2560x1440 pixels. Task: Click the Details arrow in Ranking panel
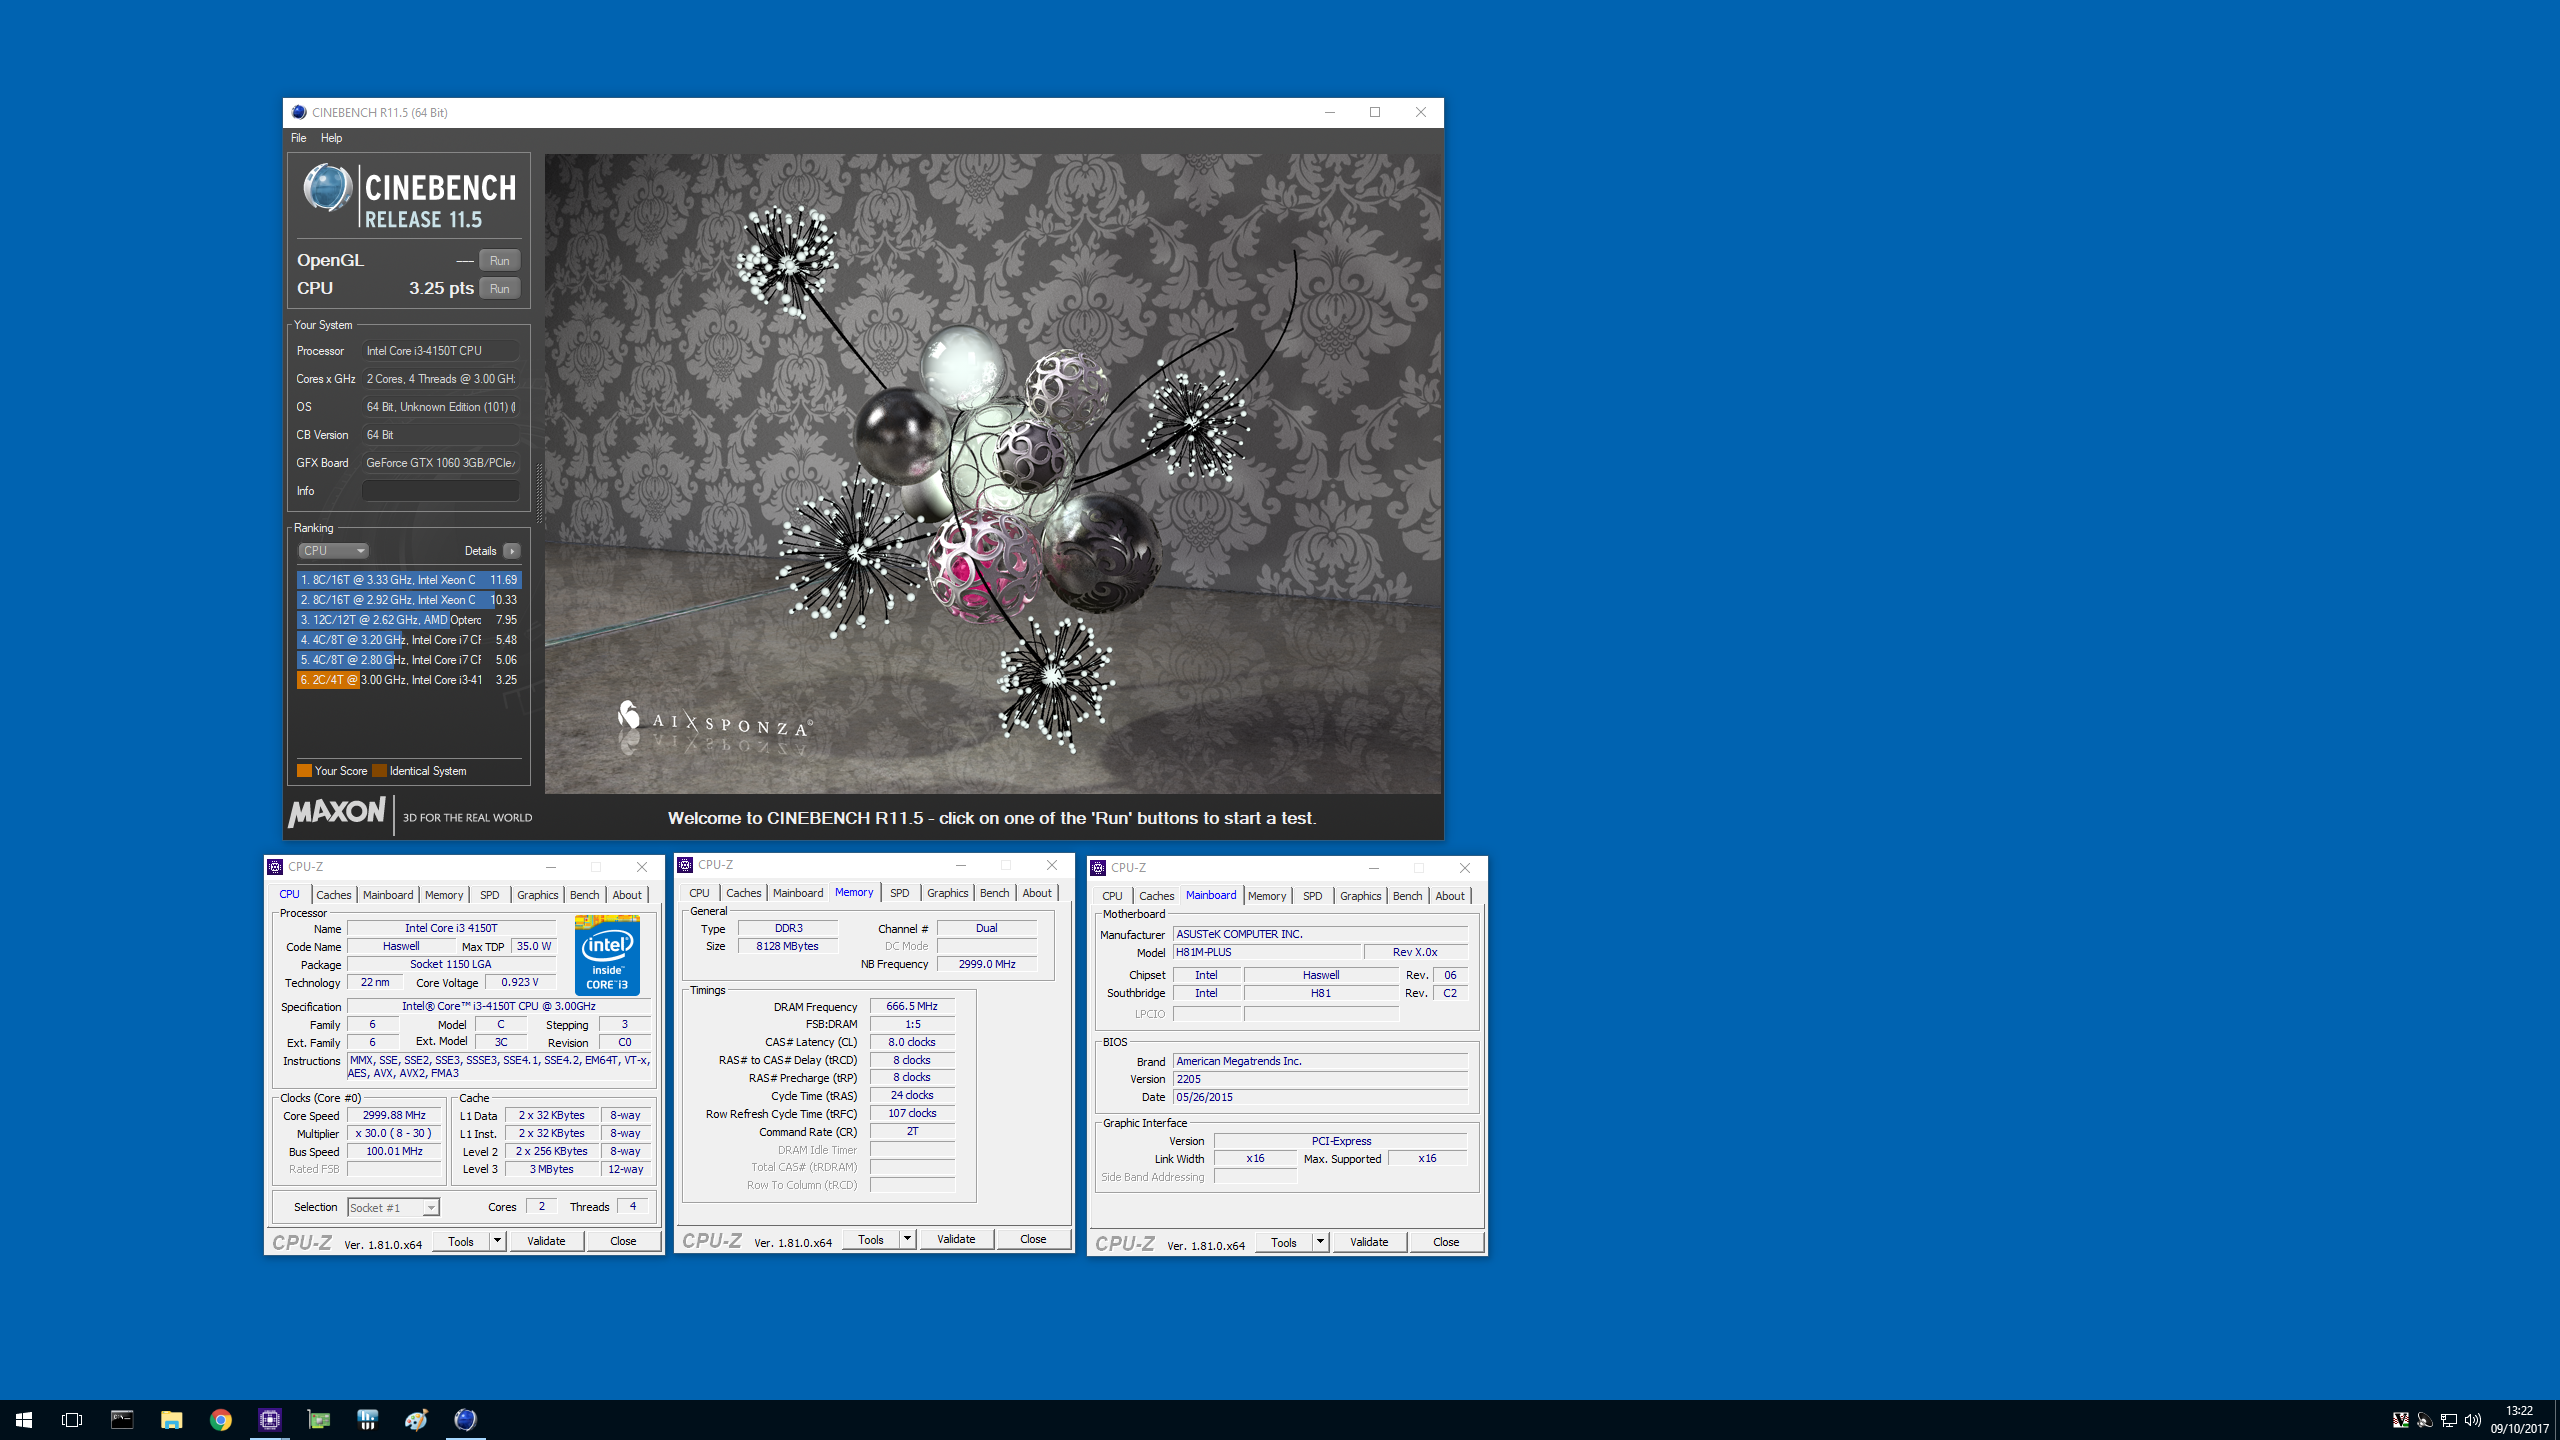click(512, 551)
